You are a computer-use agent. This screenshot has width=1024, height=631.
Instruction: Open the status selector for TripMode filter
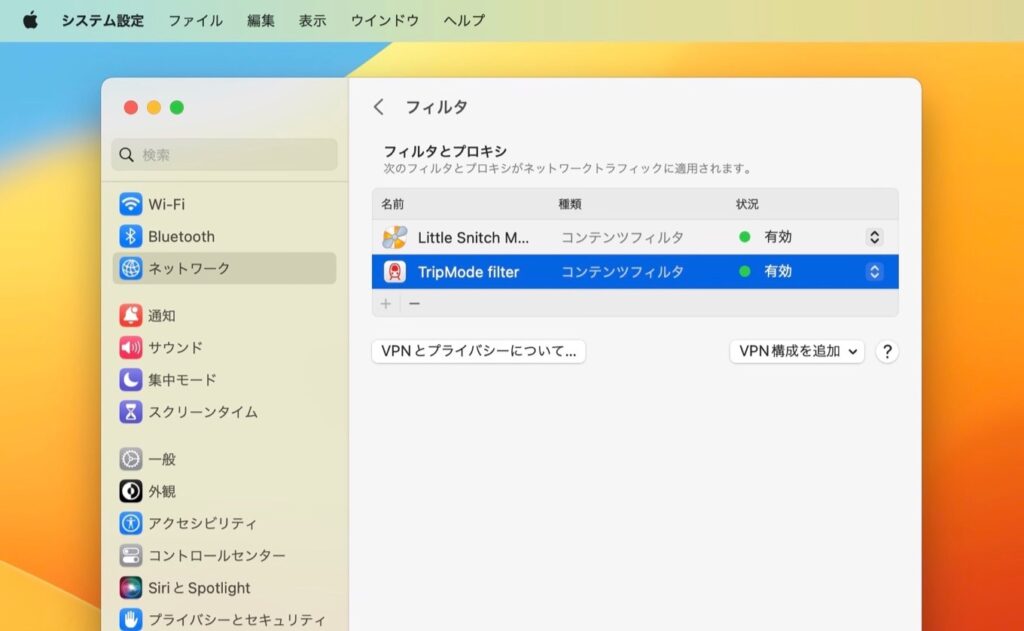874,271
